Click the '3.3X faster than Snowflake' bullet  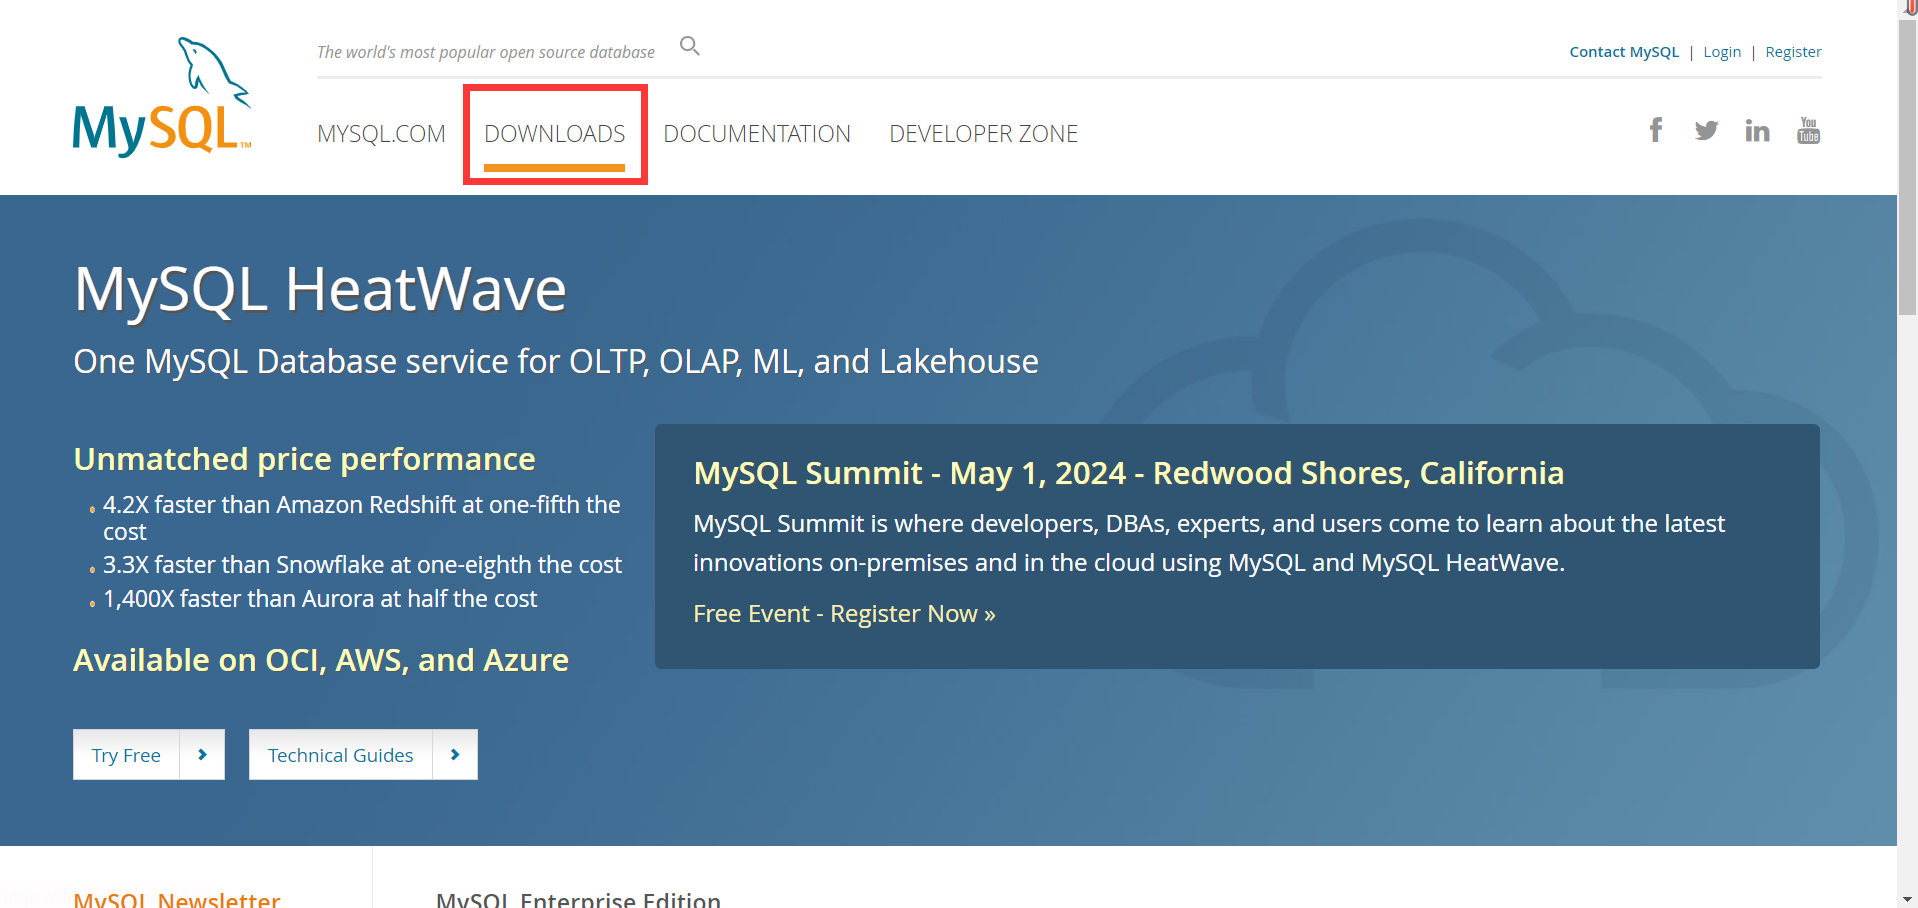click(x=362, y=565)
